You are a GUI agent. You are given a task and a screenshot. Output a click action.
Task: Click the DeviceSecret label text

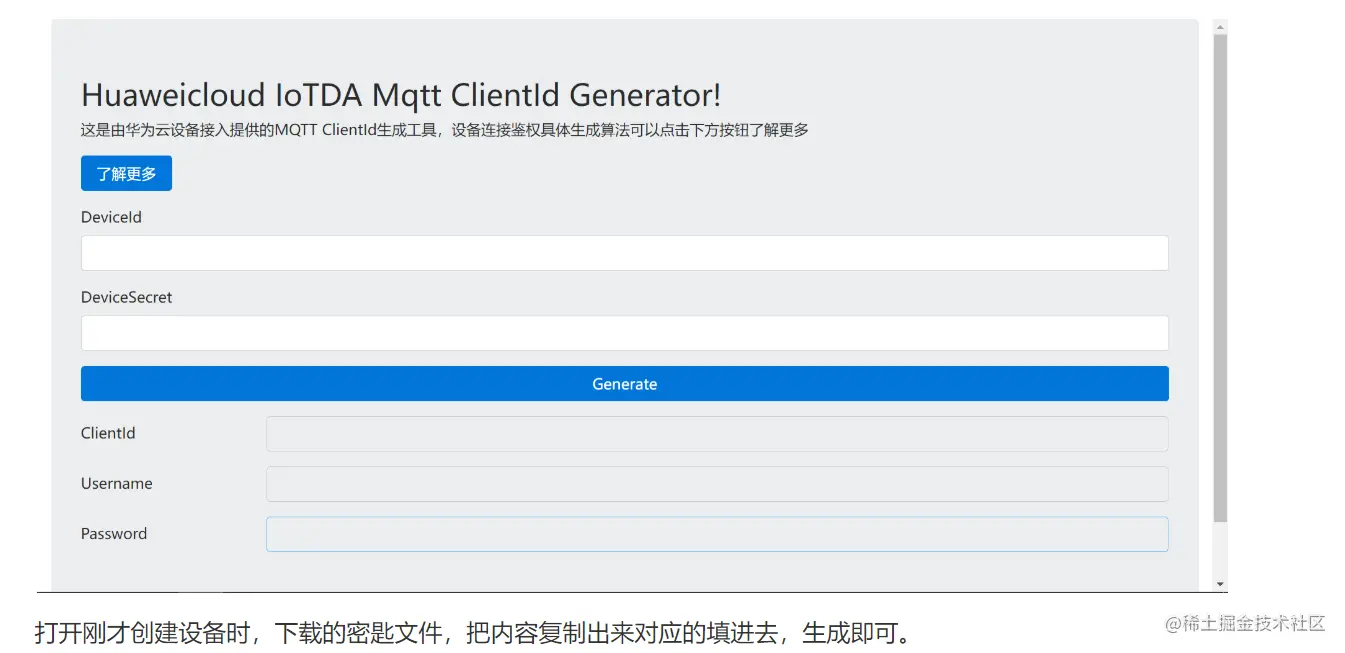126,297
